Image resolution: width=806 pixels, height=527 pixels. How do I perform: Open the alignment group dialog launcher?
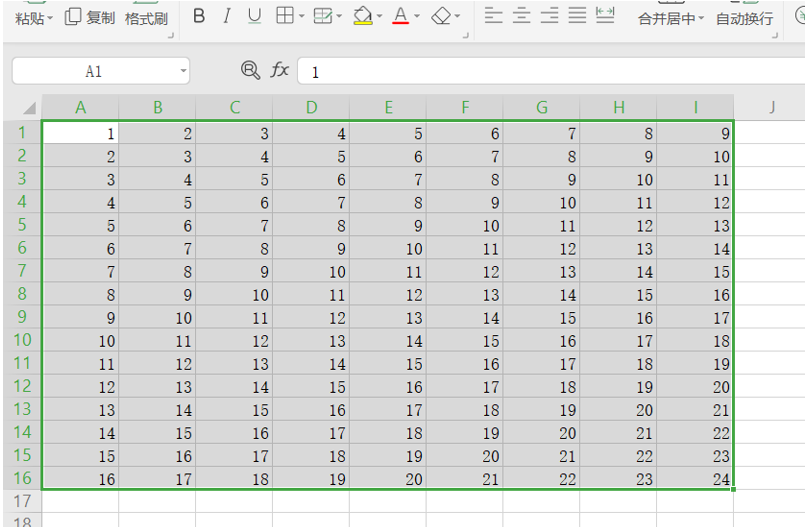coord(775,35)
